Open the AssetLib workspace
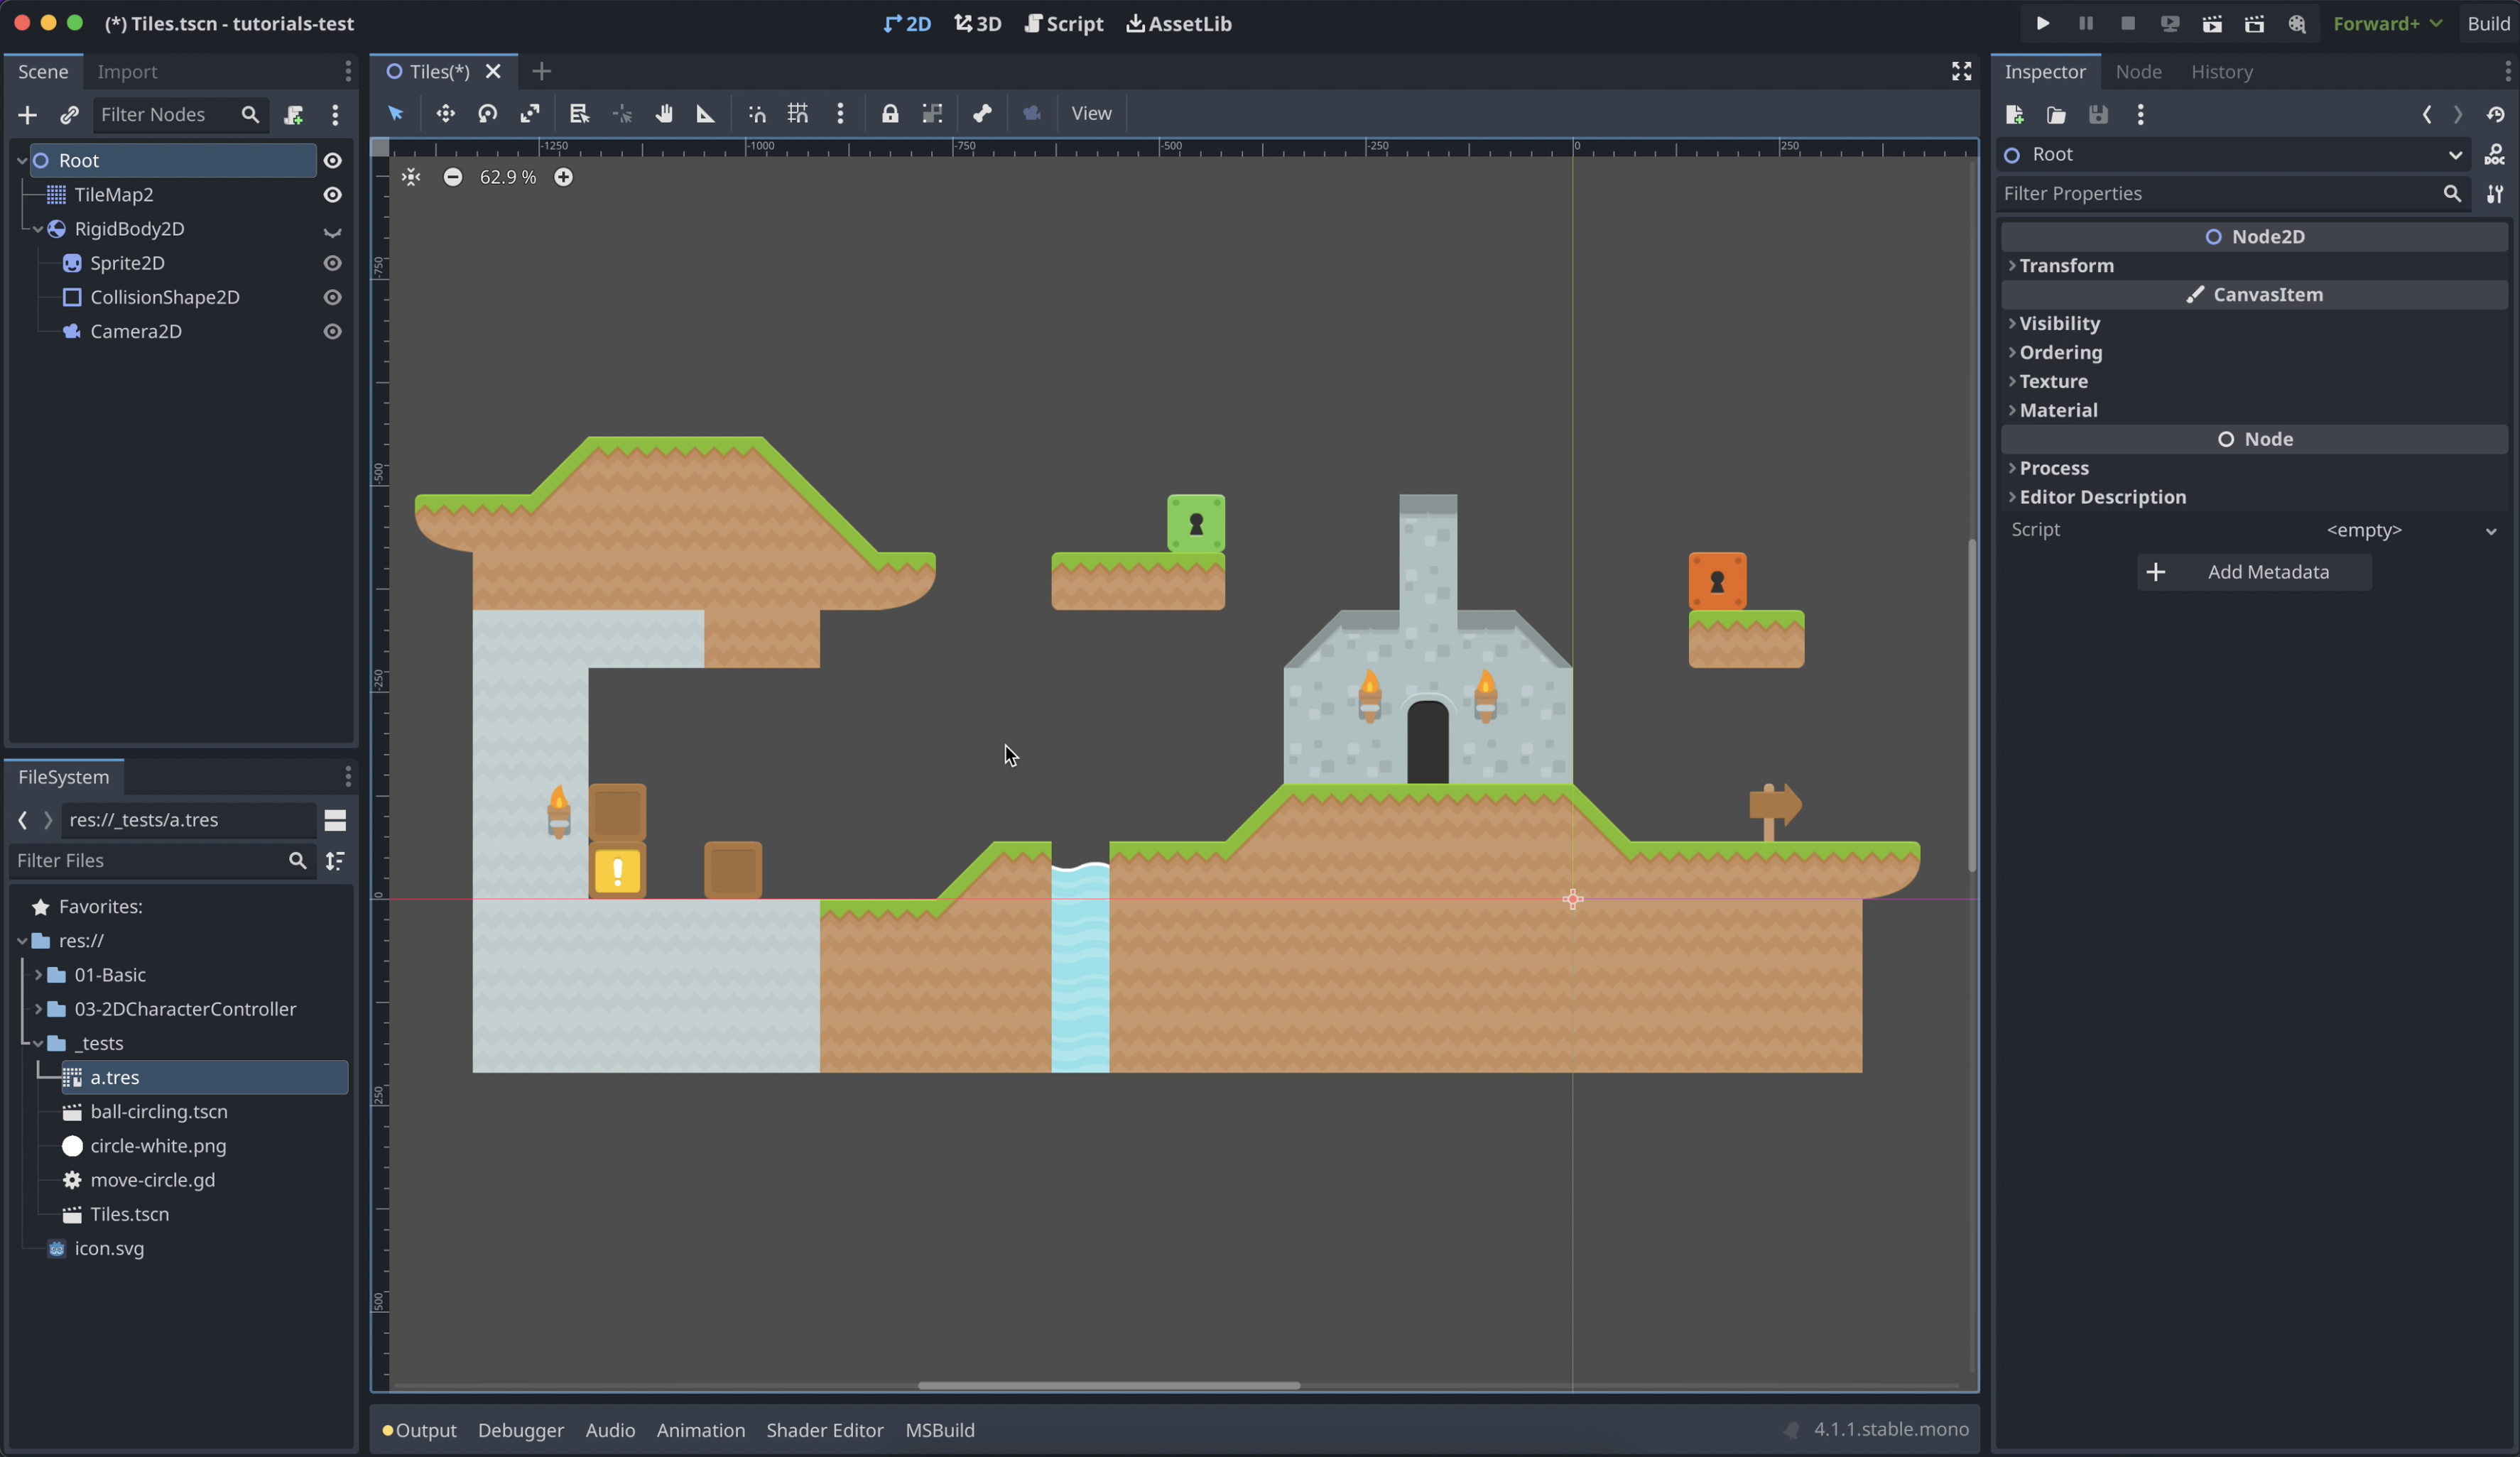Screen dimensions: 2520x1457 (1179, 23)
